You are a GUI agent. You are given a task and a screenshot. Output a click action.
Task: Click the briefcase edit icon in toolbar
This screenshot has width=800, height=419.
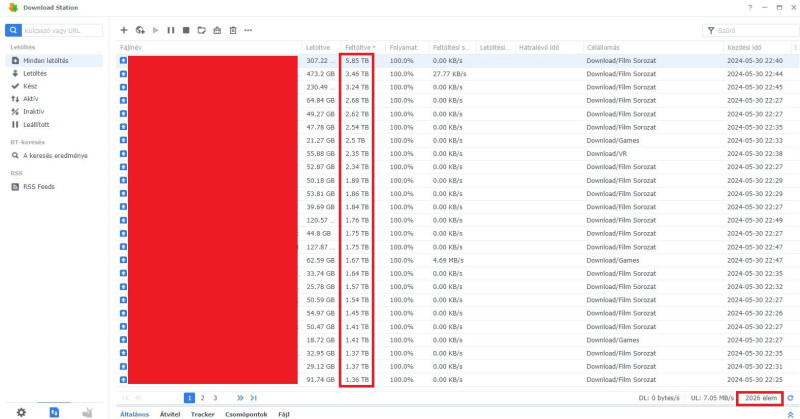217,30
